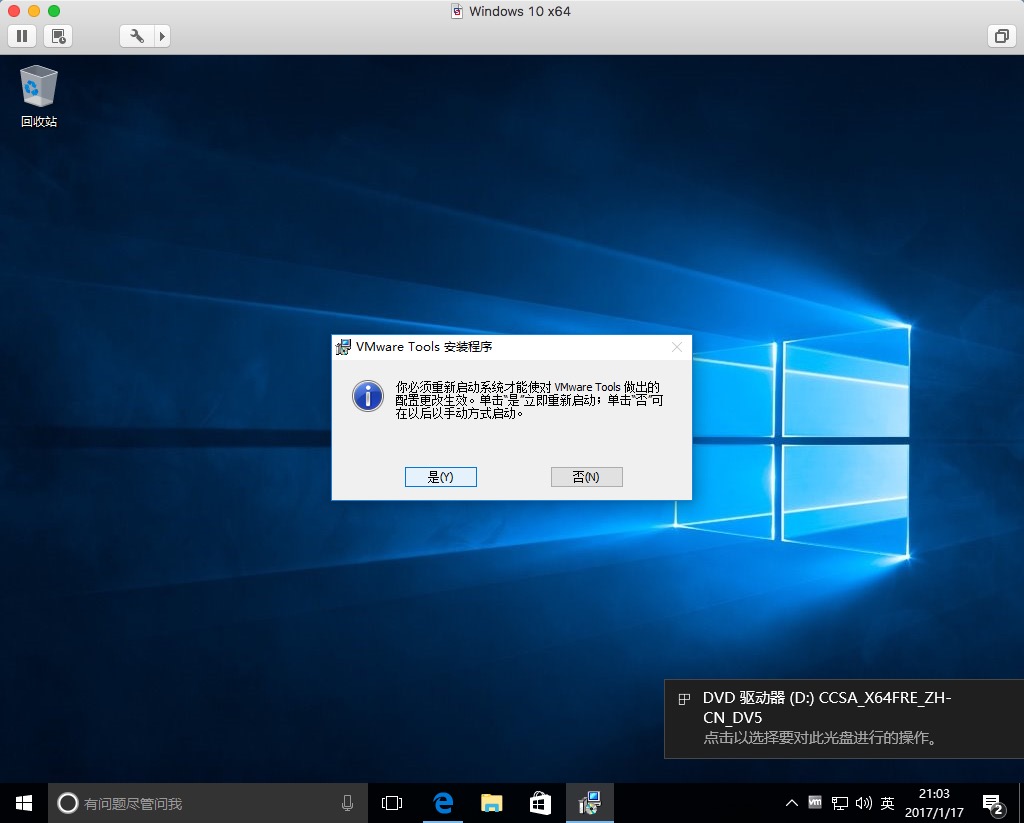Image resolution: width=1024 pixels, height=823 pixels.
Task: Open the network tray icon
Action: point(839,803)
